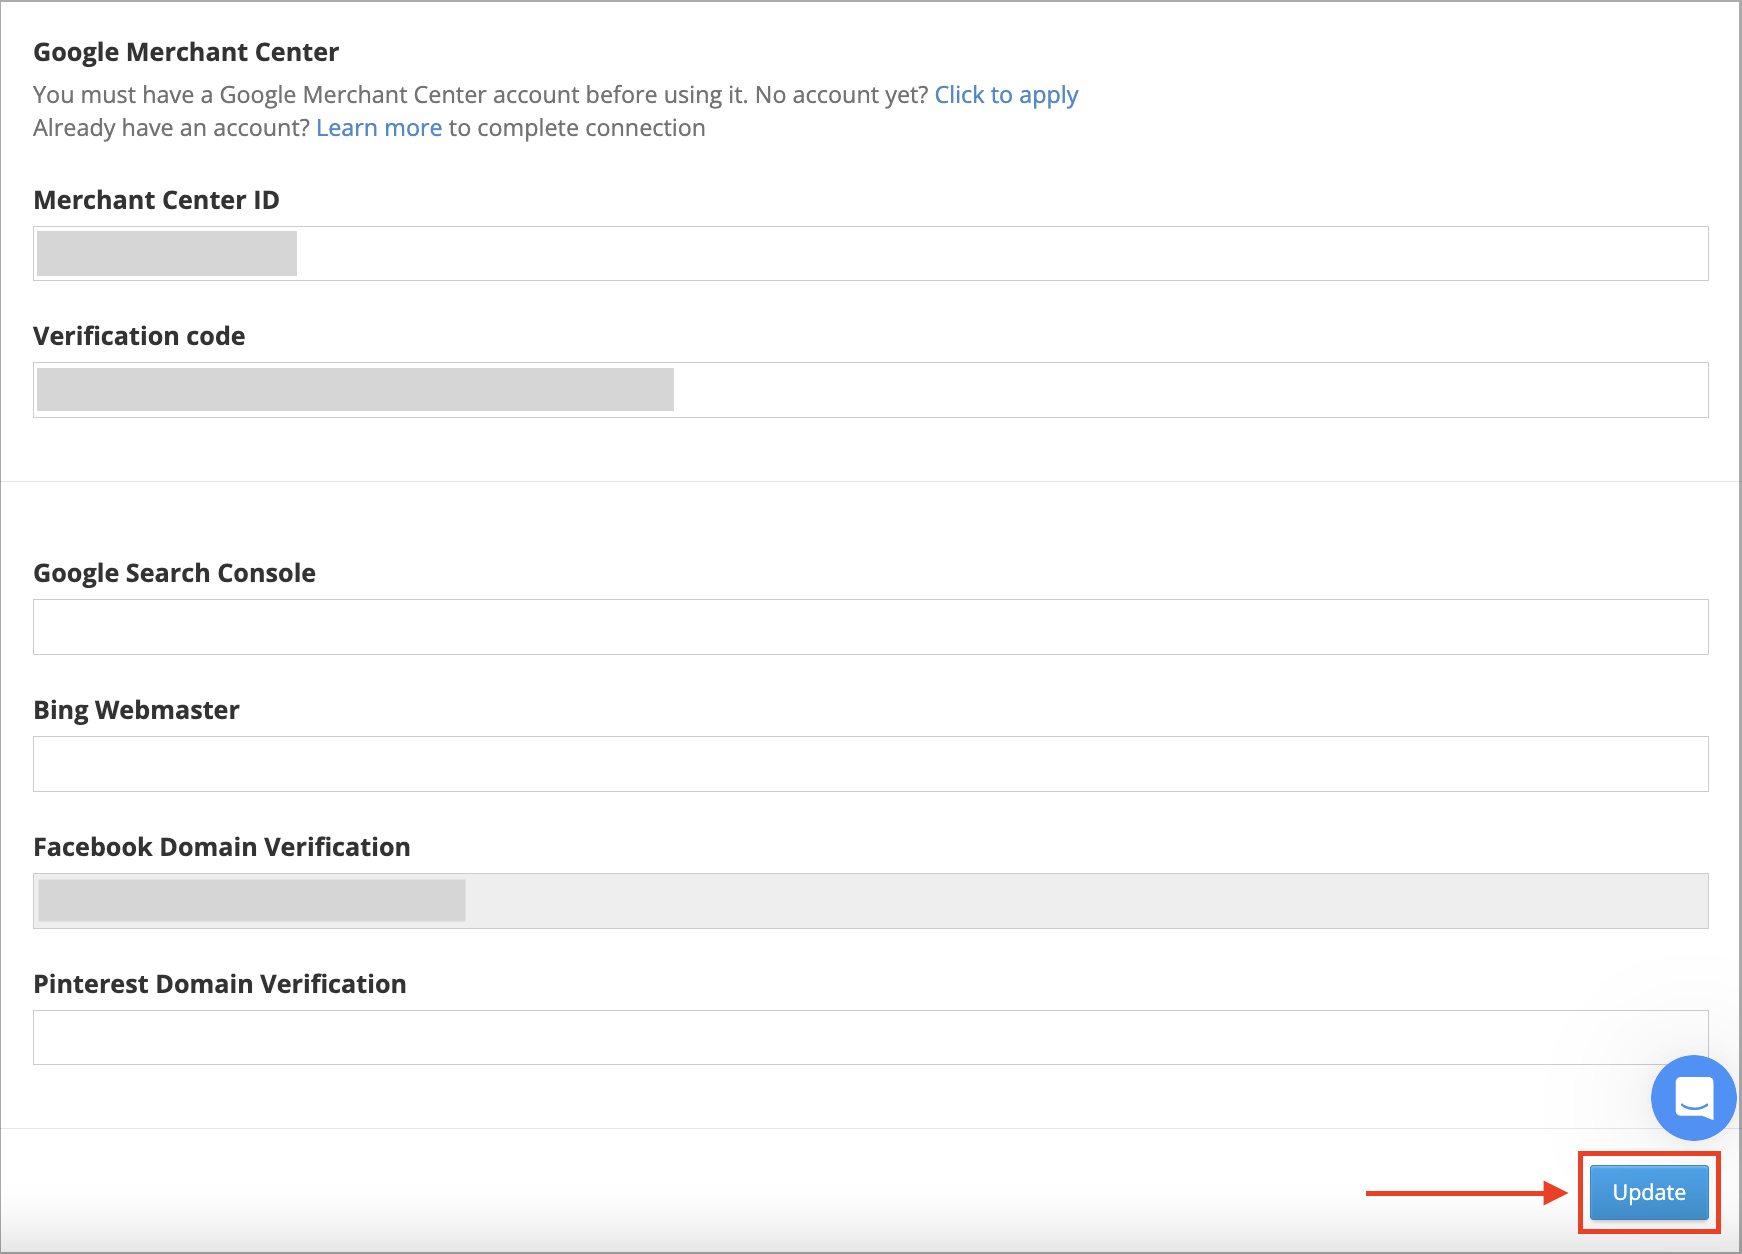Click into the Verification code field

[x=870, y=390]
